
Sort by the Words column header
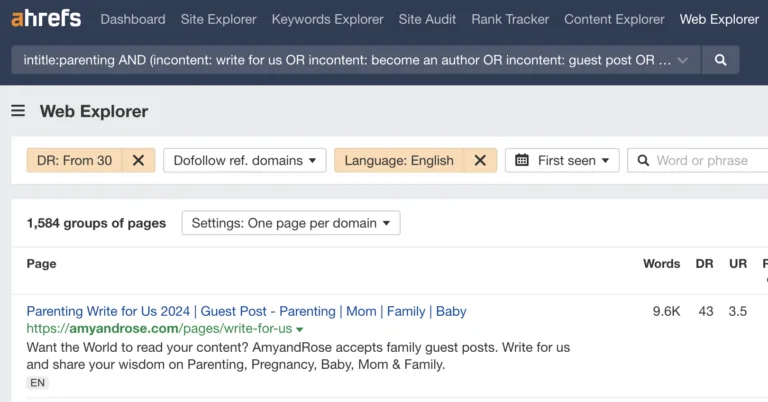[x=661, y=263]
